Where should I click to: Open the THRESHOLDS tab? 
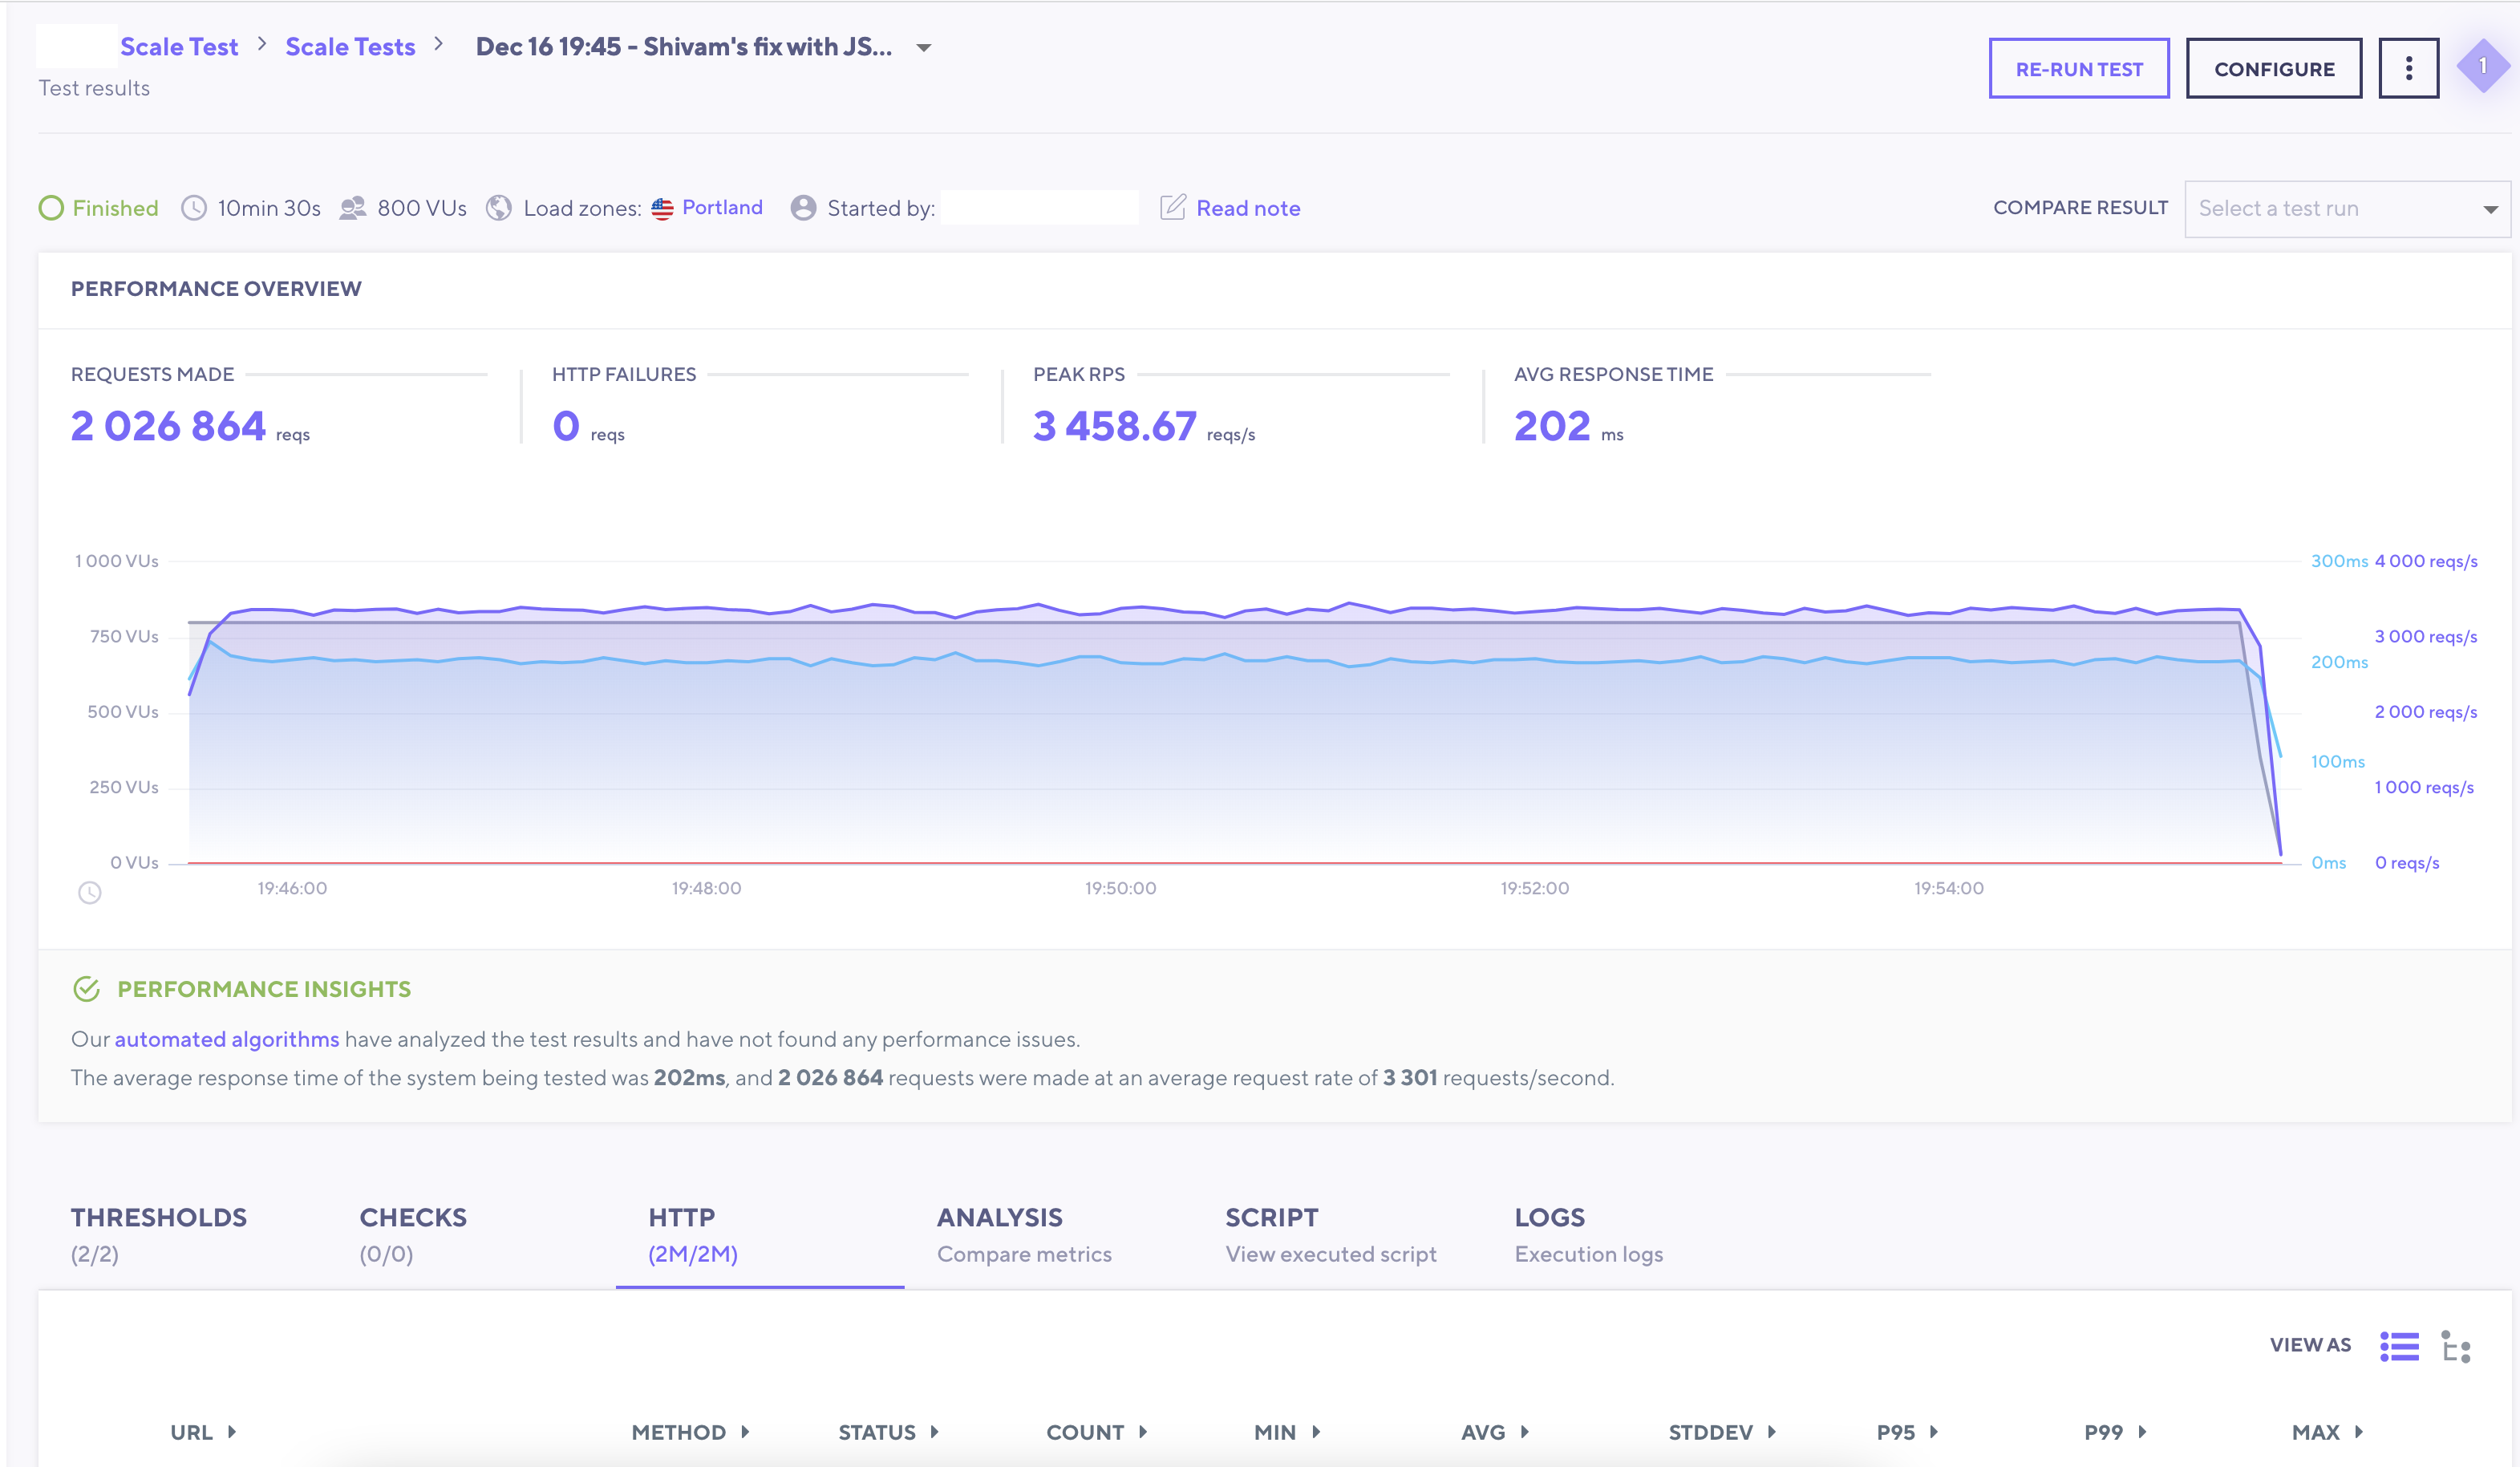point(159,1234)
